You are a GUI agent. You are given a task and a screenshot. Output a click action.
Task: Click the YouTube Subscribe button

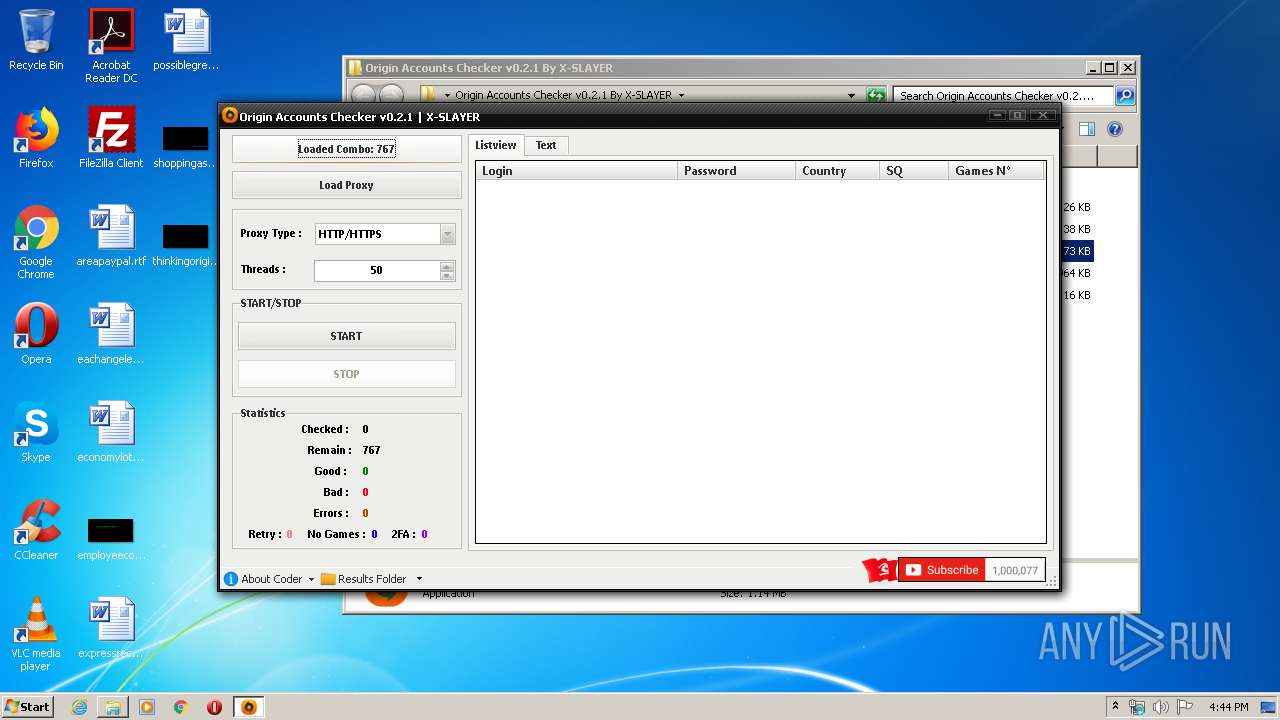click(x=942, y=570)
